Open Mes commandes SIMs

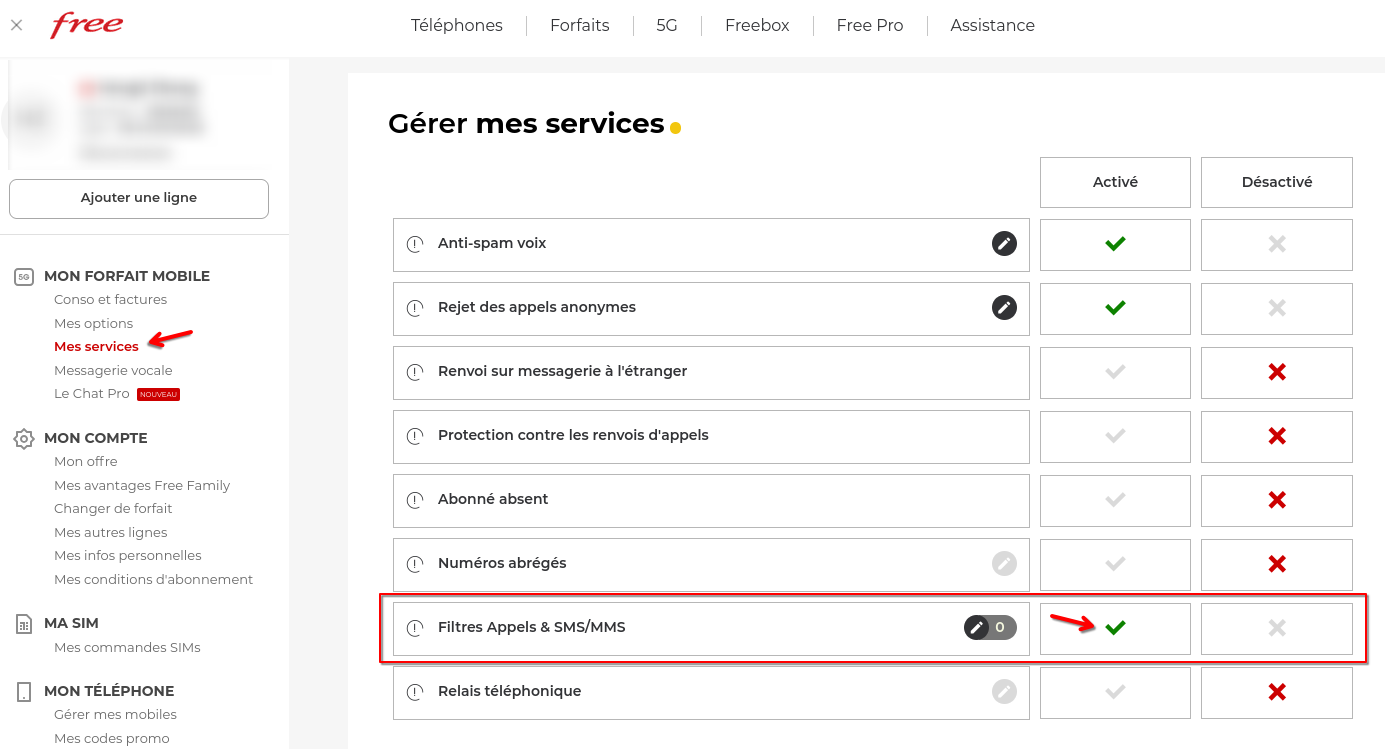(127, 648)
